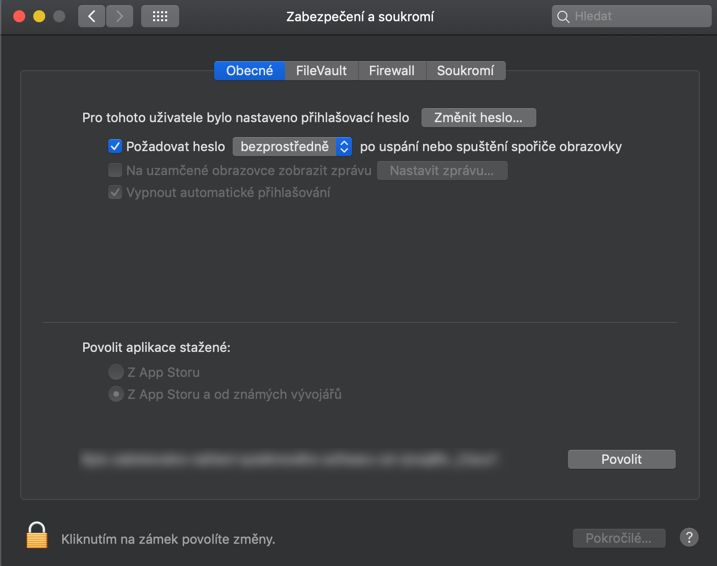The height and width of the screenshot is (566, 717).
Task: Toggle Vypnout automatické přihlašování checkbox
Action: click(115, 192)
